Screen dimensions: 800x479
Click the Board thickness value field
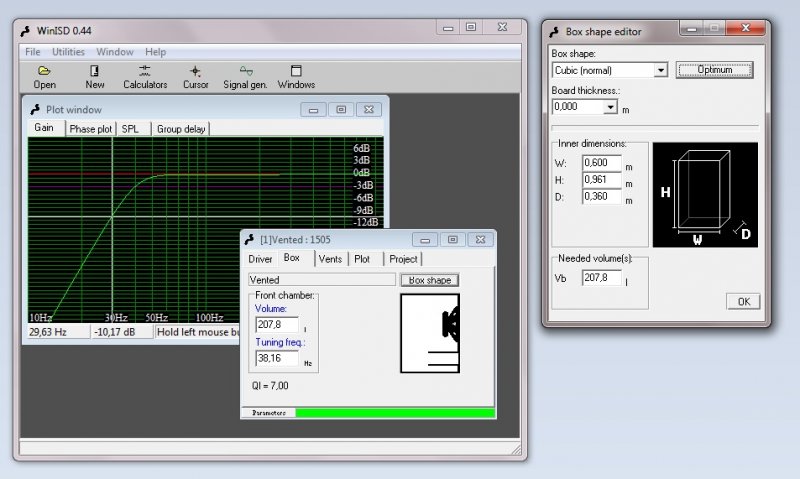tap(578, 107)
